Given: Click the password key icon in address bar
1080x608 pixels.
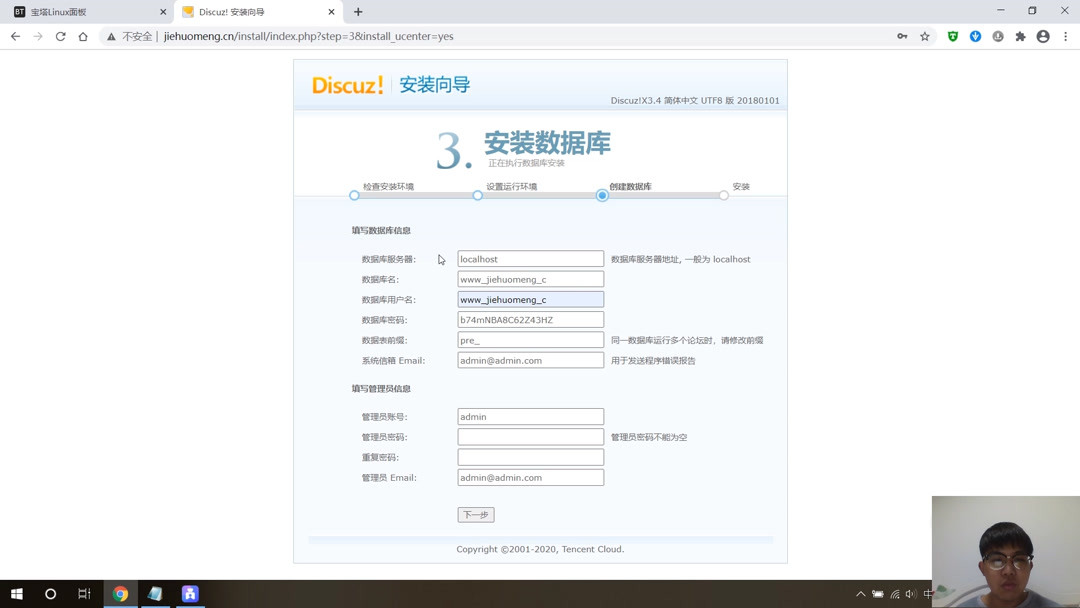Looking at the screenshot, I should (x=901, y=36).
